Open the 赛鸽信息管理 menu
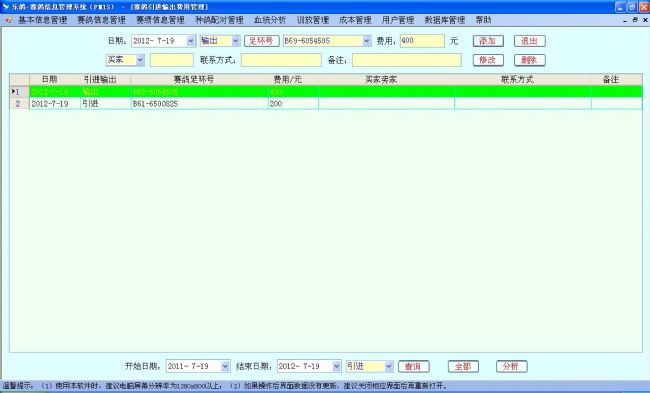 tap(101, 20)
